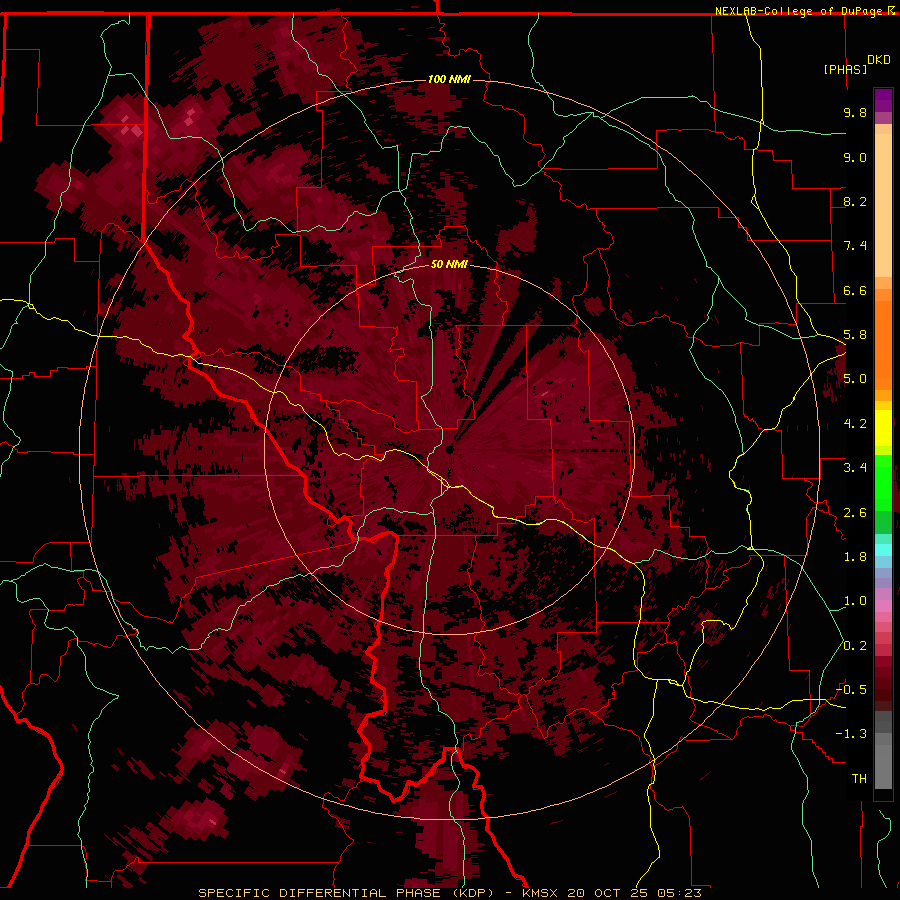This screenshot has height=900, width=900.
Task: Click the NEXLAB-College of DuPage label
Action: click(801, 11)
